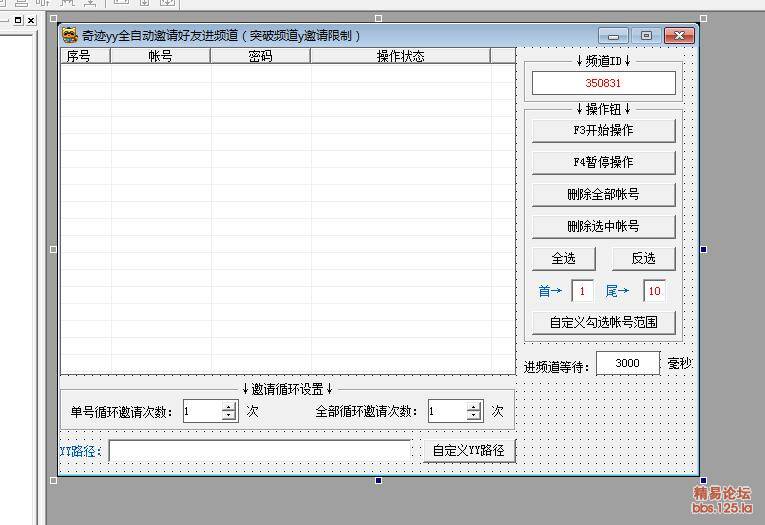Screen dimensions: 765x525
Task: Click 删除全部帐号 to delete all accounts
Action: click(x=603, y=194)
